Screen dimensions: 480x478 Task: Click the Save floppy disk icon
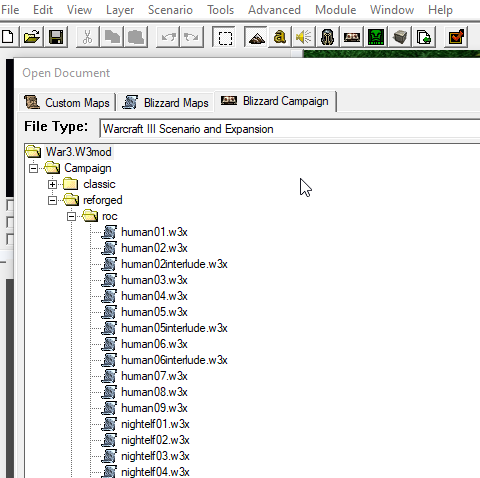56,37
